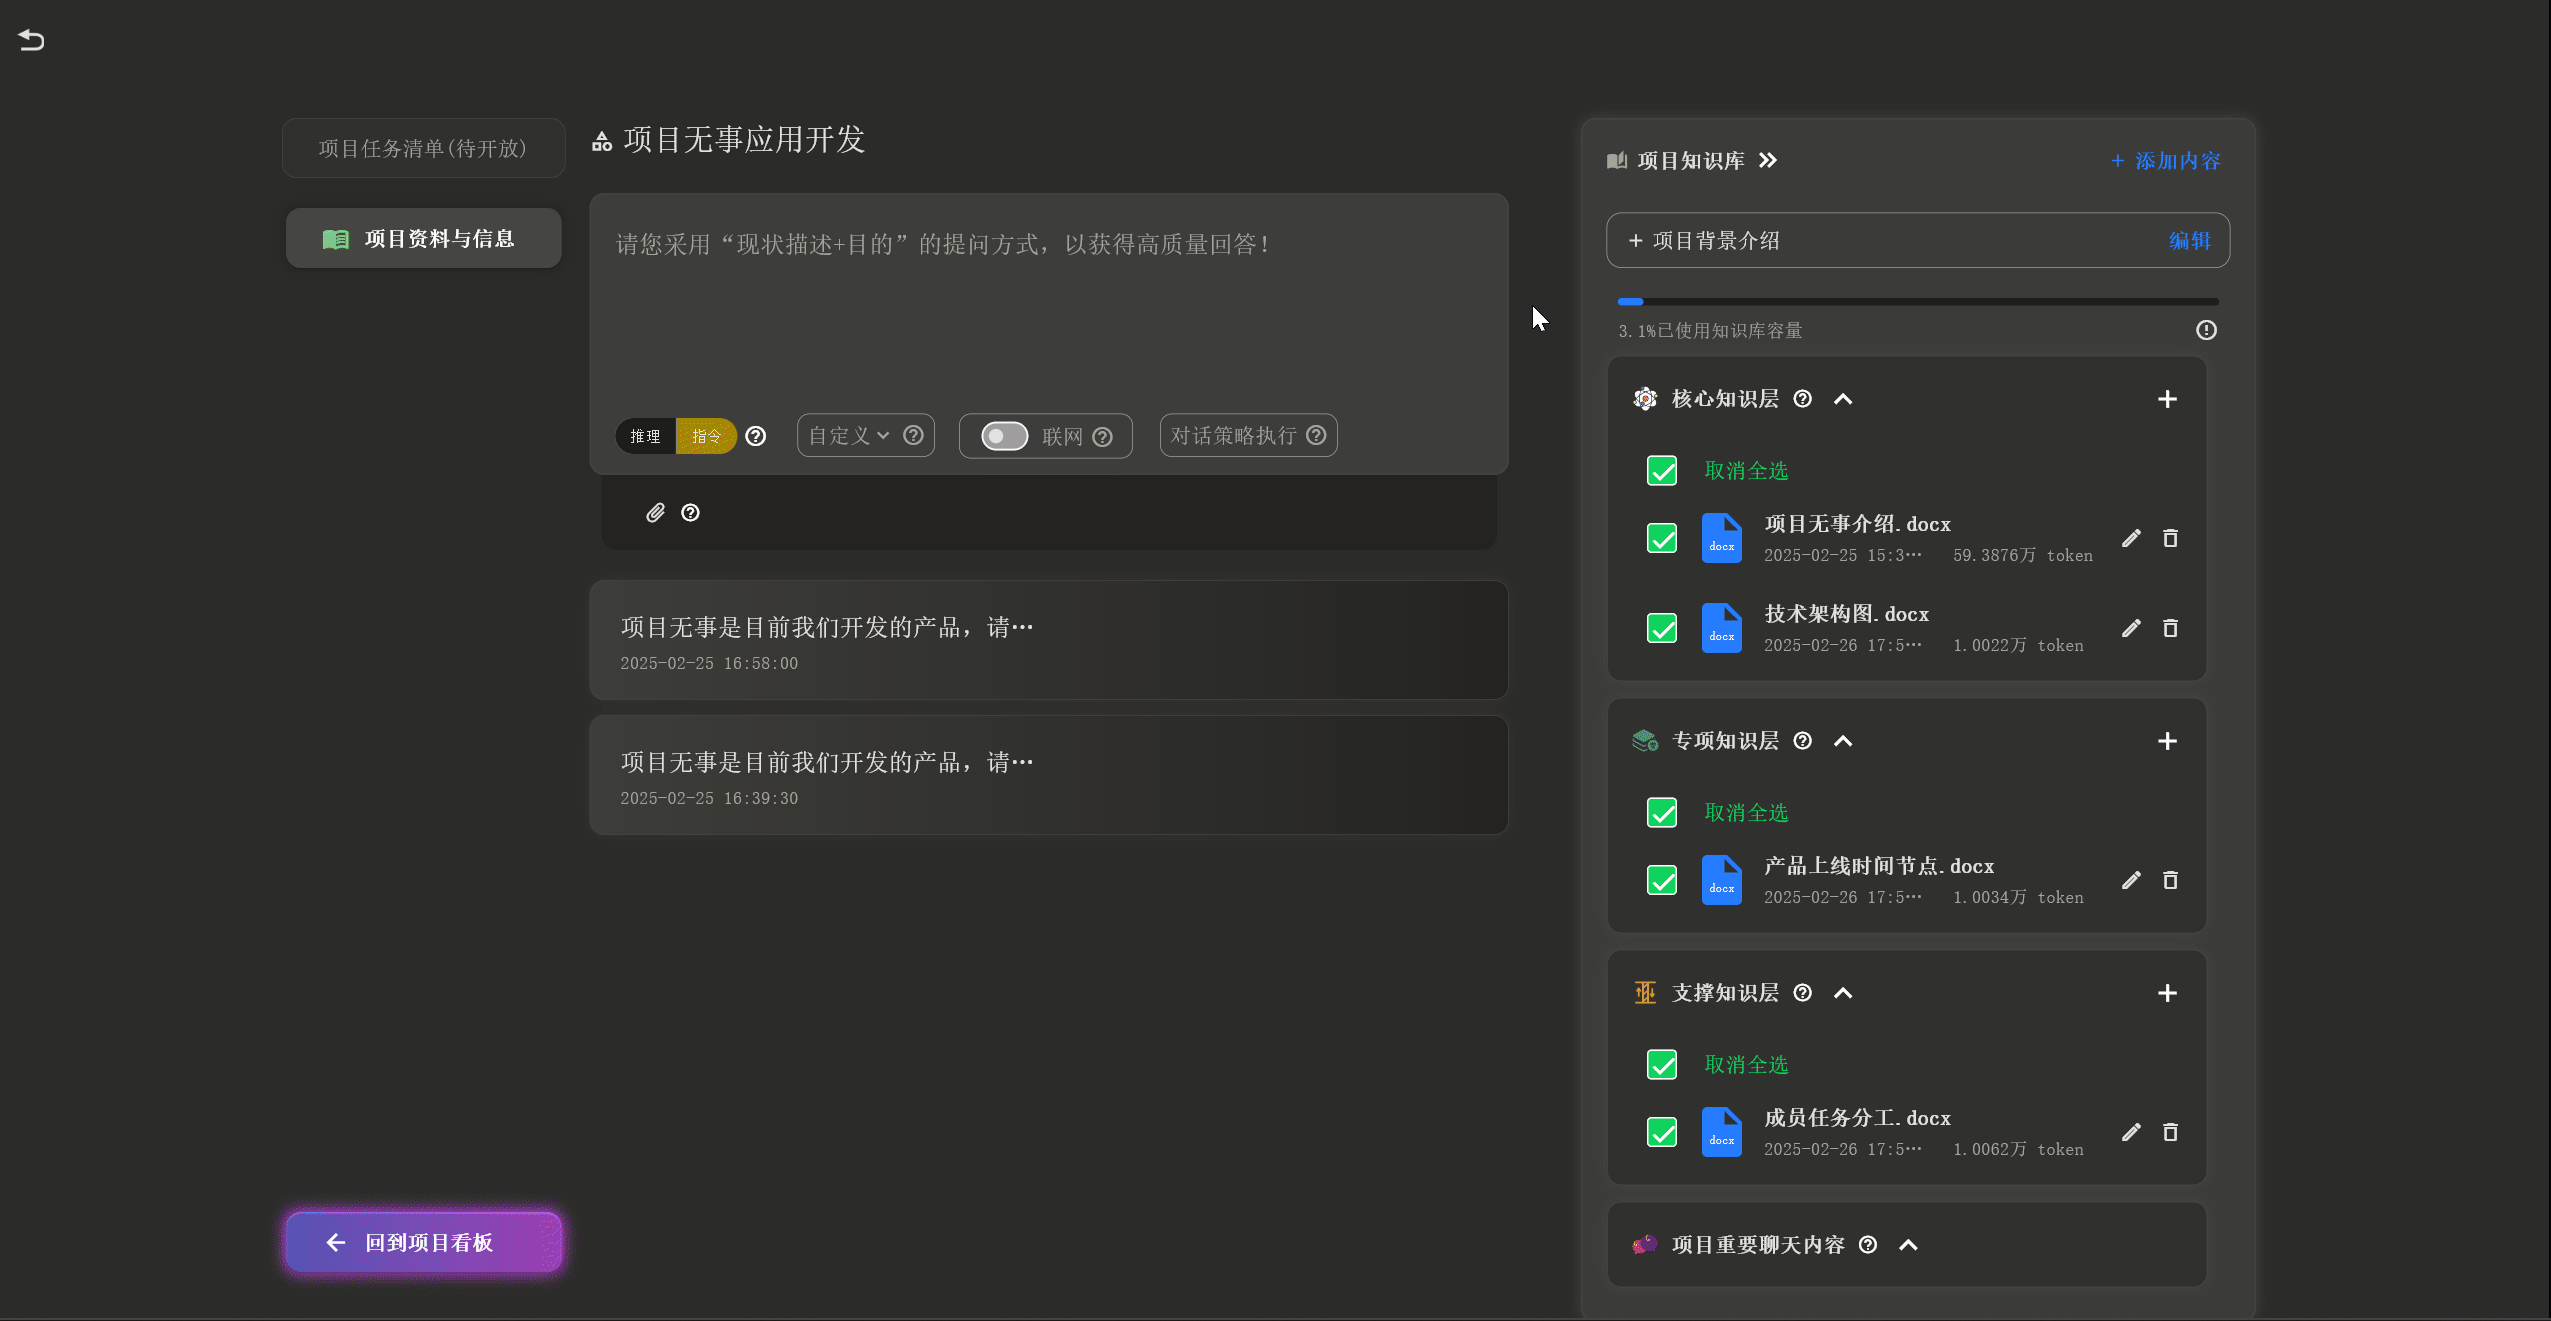The width and height of the screenshot is (2551, 1321).
Task: Delete 成员任务分工.docx with trash icon
Action: click(2170, 1132)
